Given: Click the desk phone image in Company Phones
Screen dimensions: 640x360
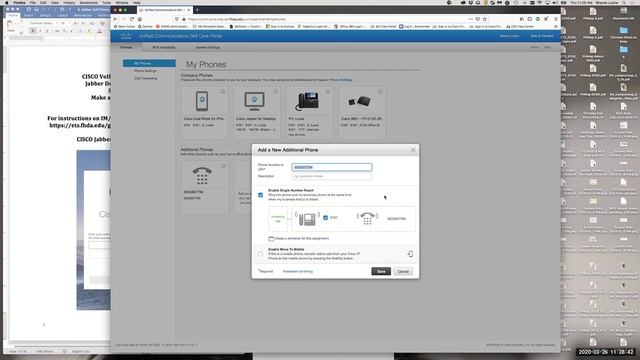Looking at the screenshot, I should pyautogui.click(x=307, y=101).
